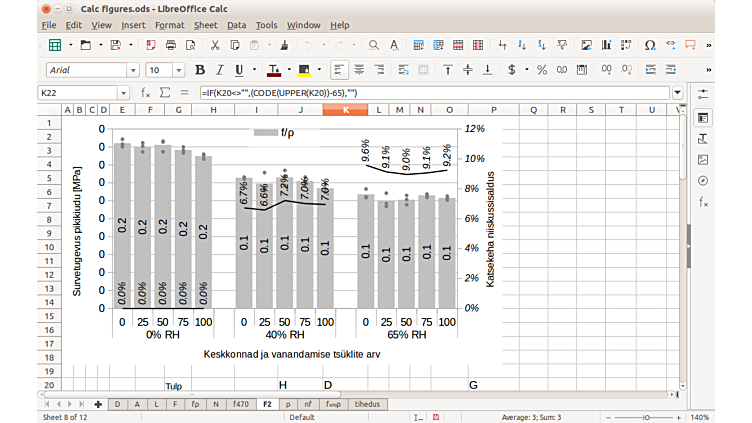The height and width of the screenshot is (423, 752).
Task: Expand the formula input line
Action: 678,93
